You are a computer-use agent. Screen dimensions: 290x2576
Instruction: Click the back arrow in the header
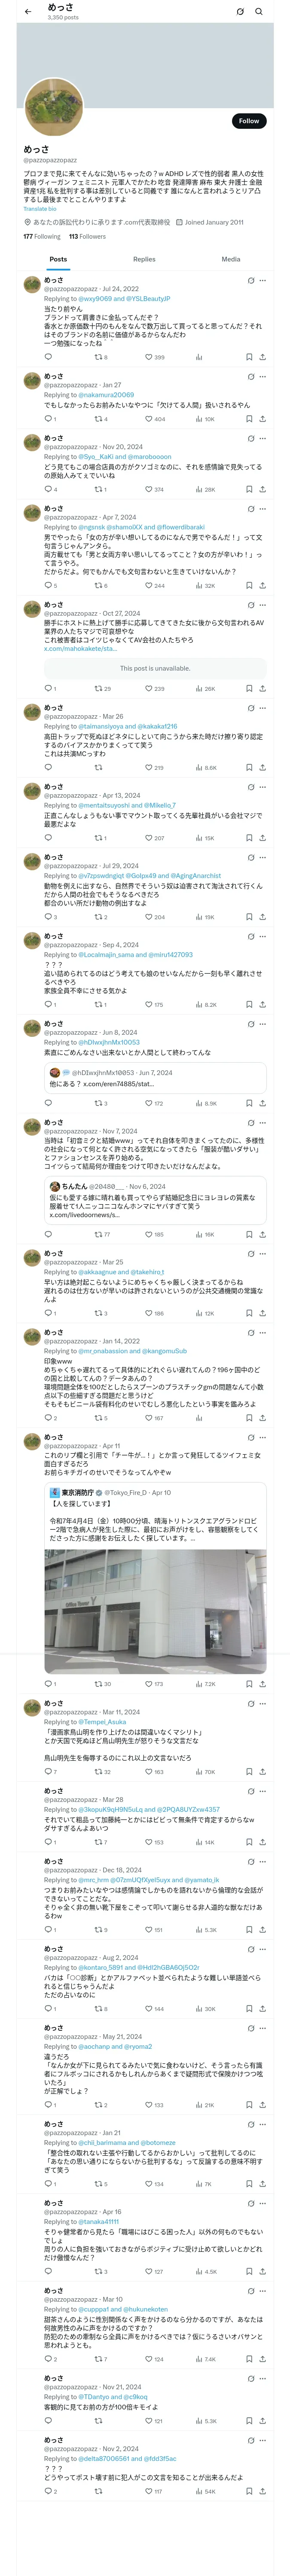pyautogui.click(x=29, y=11)
